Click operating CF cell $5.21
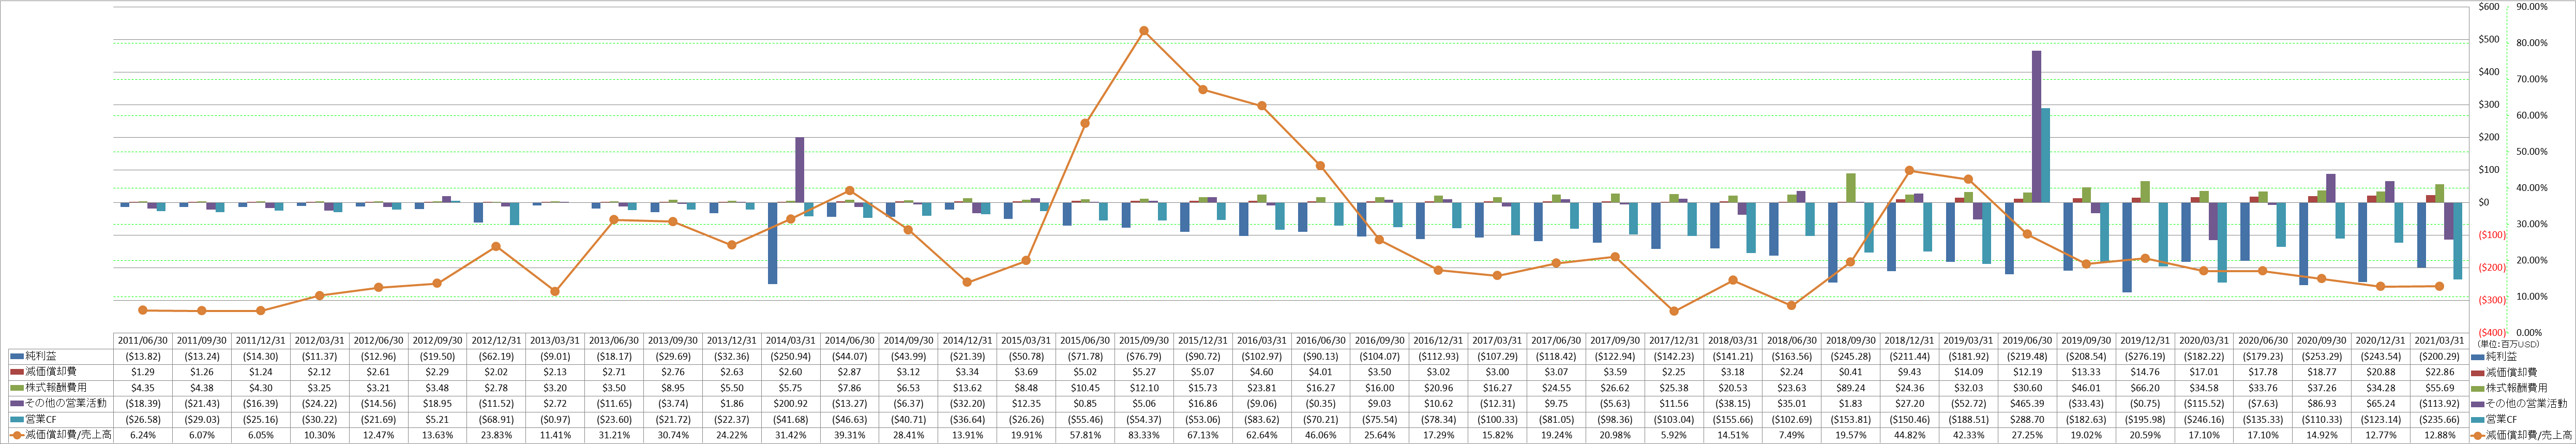 point(437,420)
